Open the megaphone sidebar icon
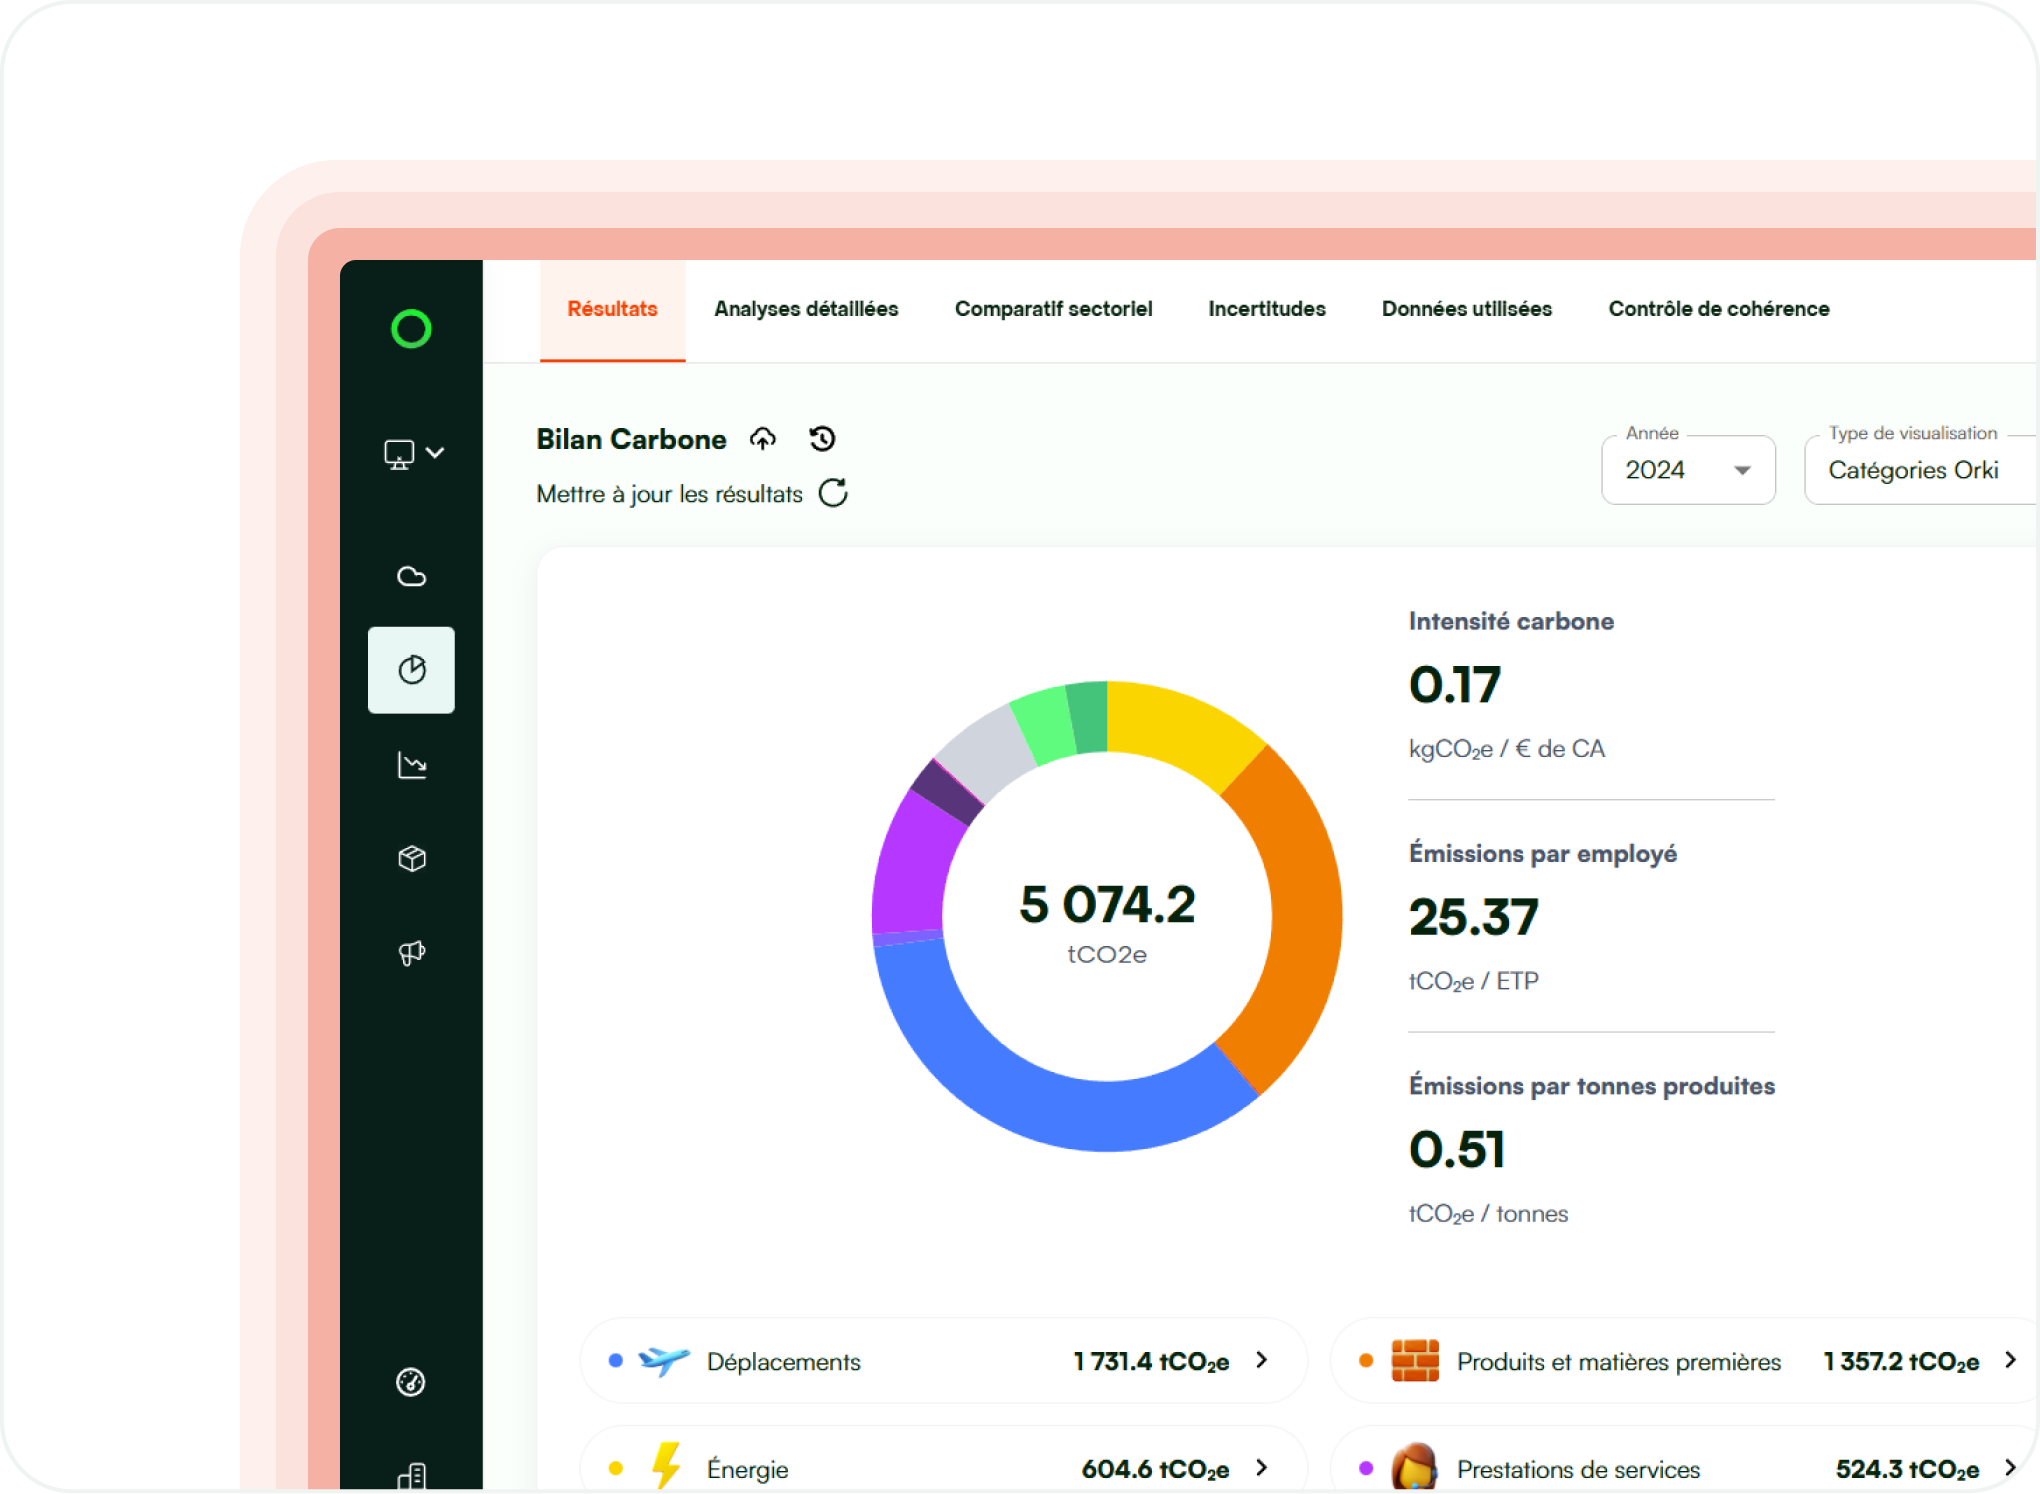The width and height of the screenshot is (2040, 1494). pos(411,953)
